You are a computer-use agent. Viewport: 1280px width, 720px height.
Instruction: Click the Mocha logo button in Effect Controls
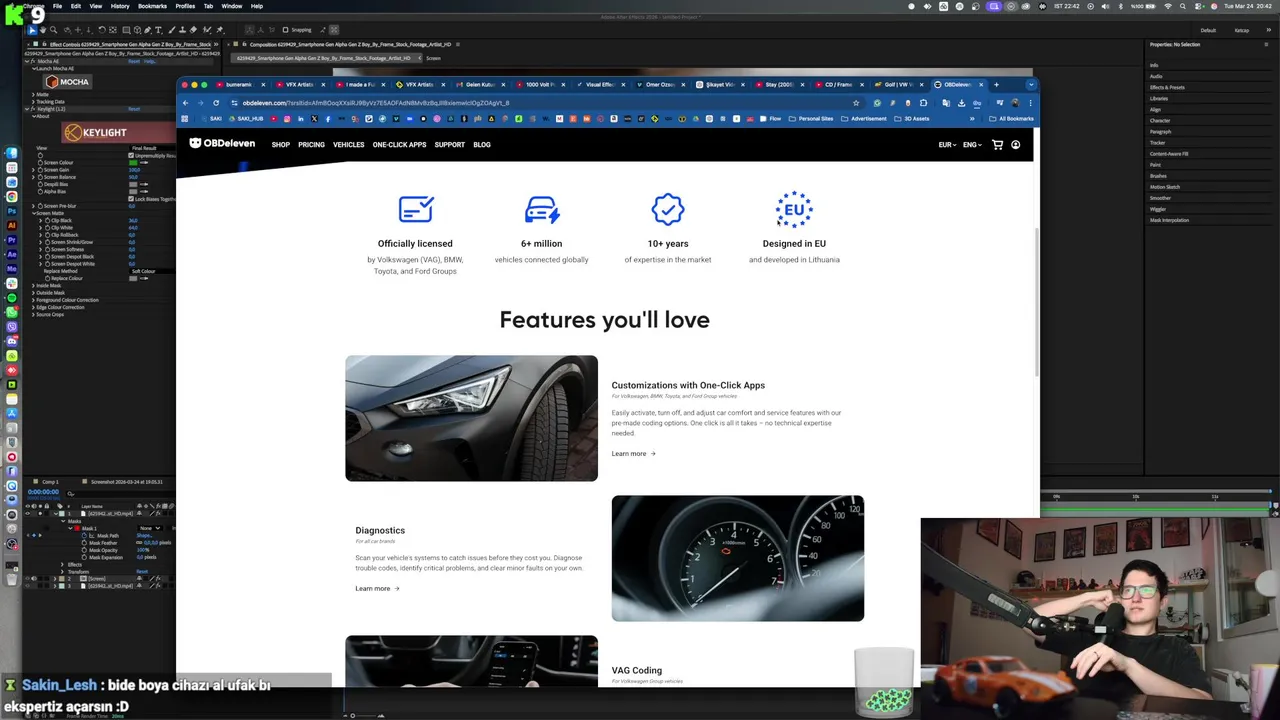[68, 82]
